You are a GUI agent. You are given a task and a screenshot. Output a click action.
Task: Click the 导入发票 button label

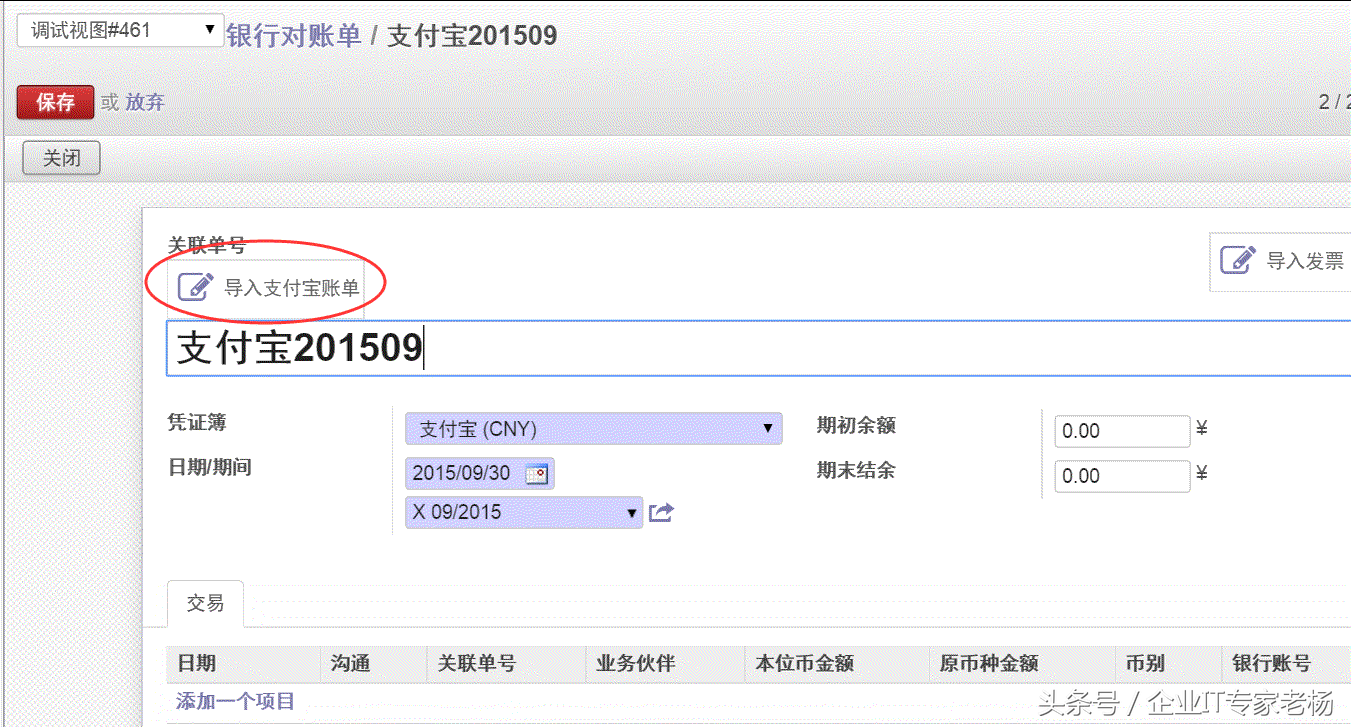(1305, 261)
